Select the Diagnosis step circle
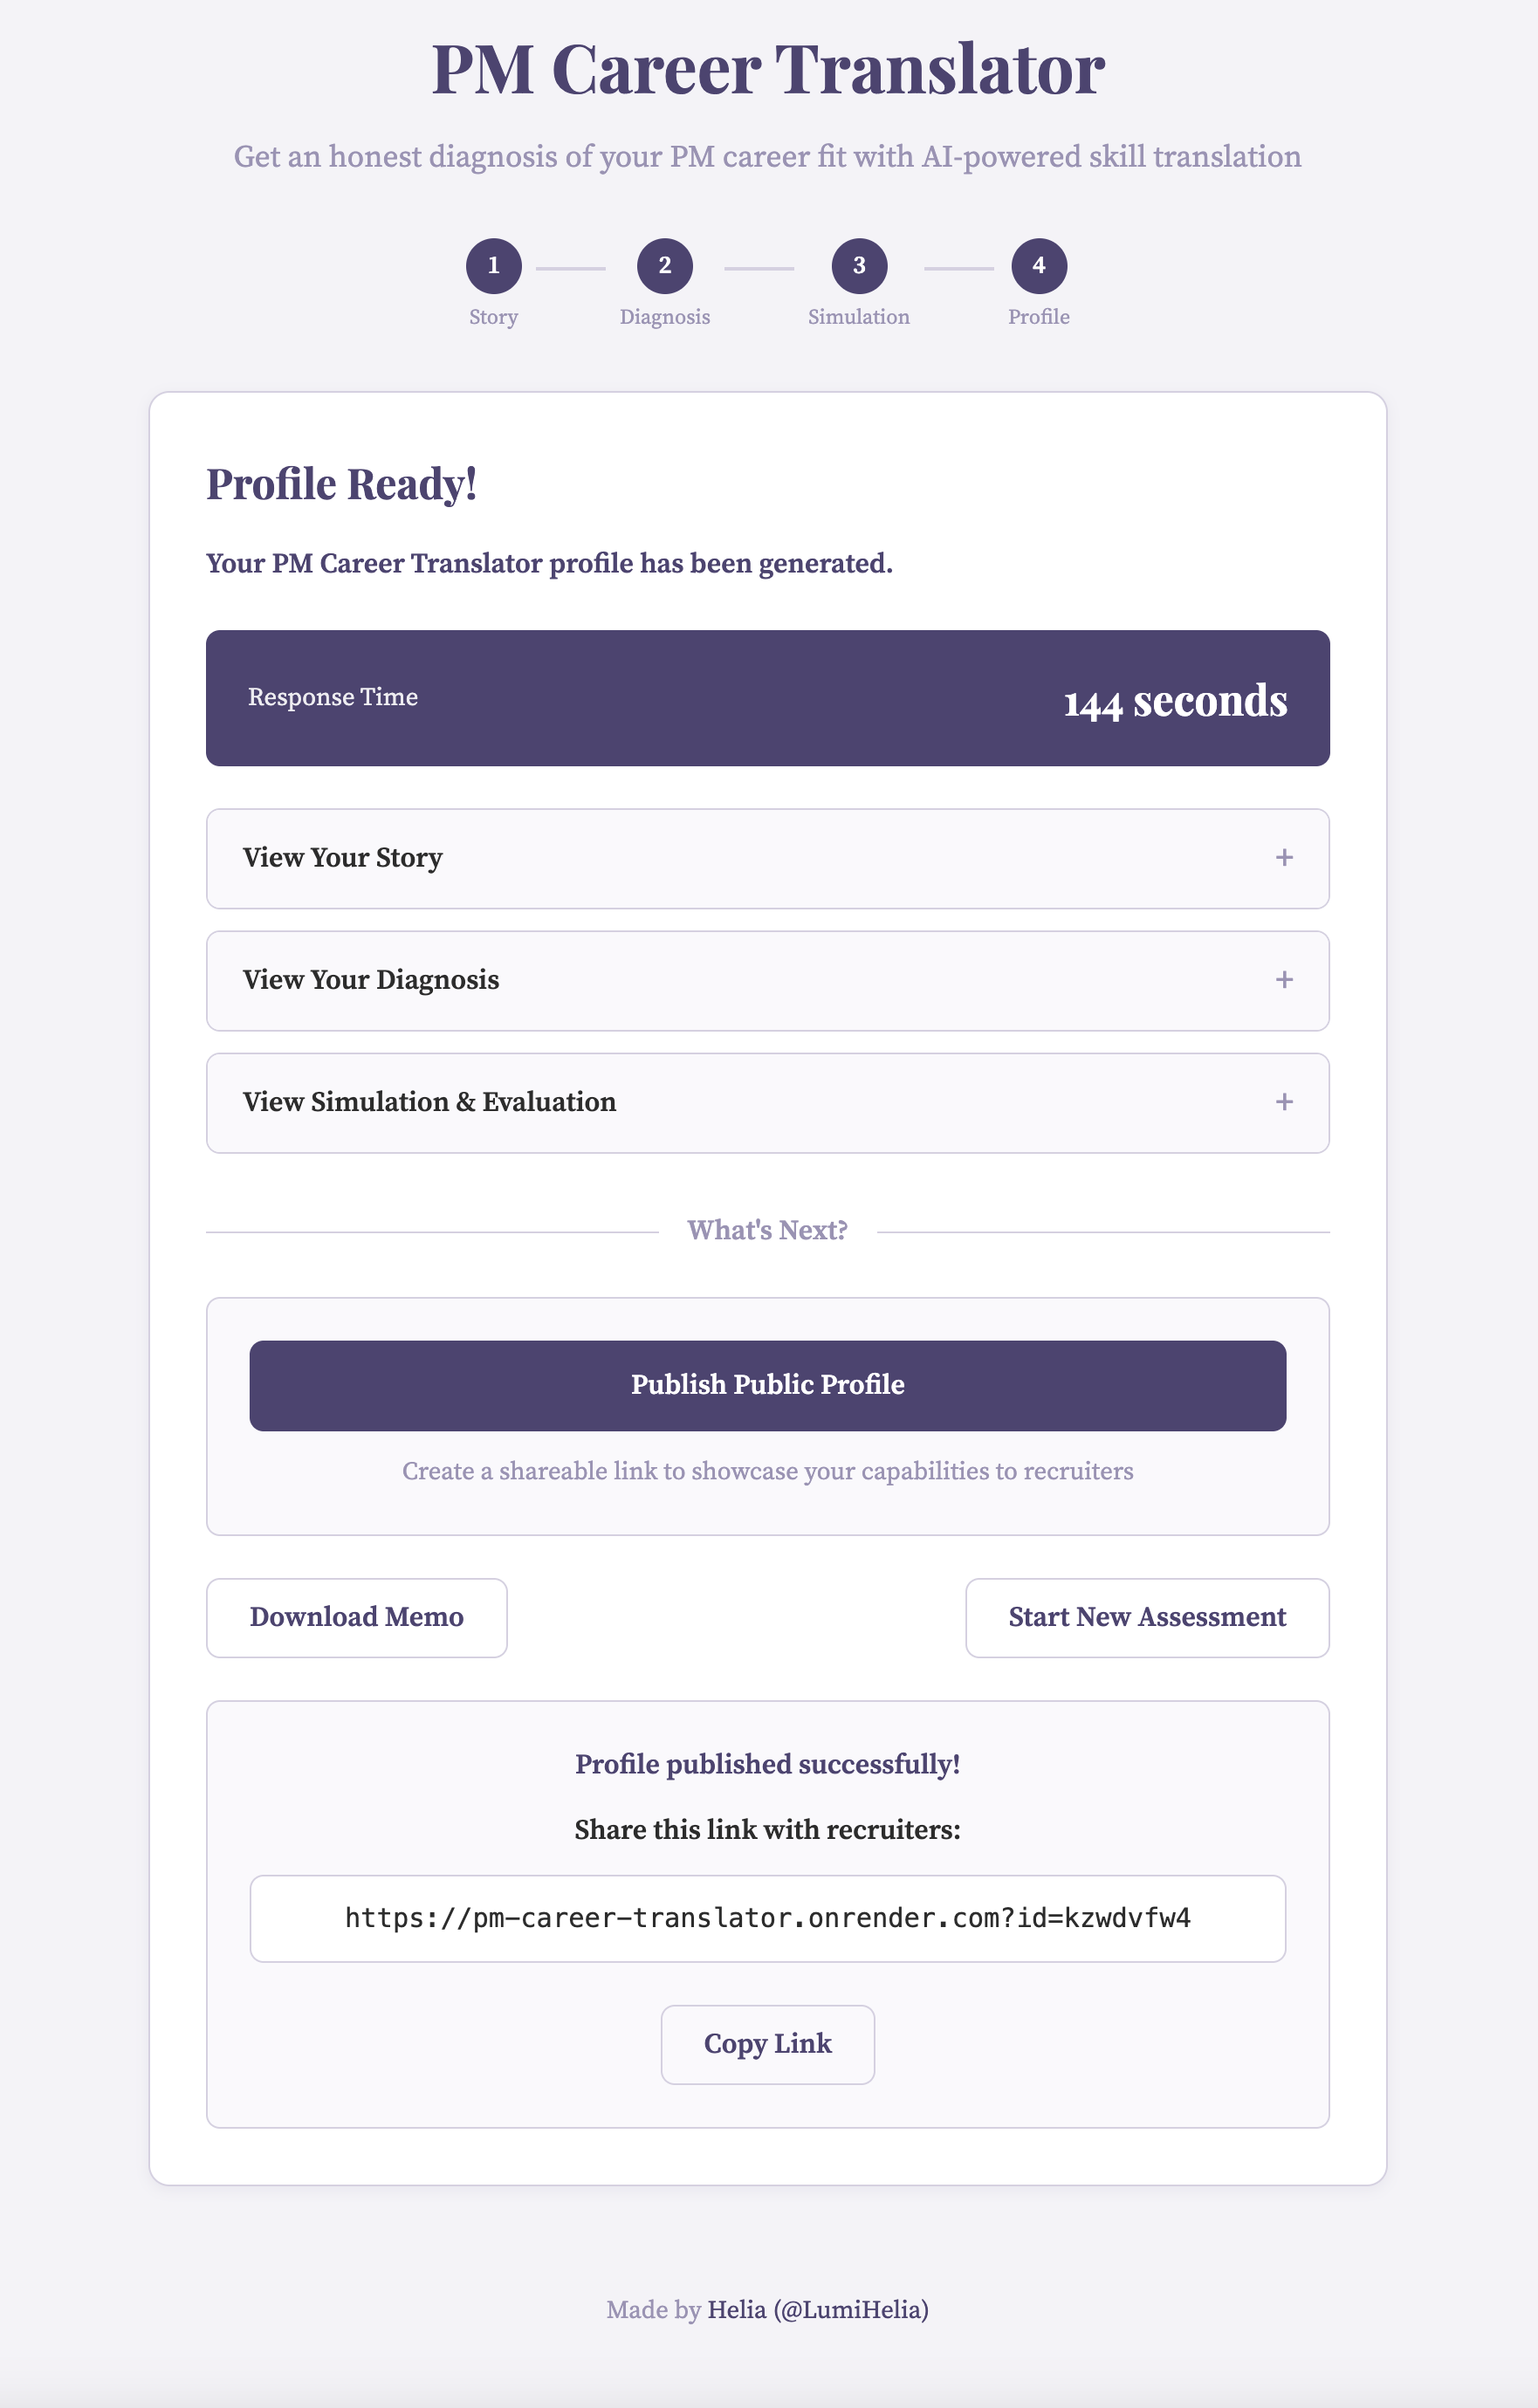This screenshot has height=2408, width=1538. click(666, 267)
